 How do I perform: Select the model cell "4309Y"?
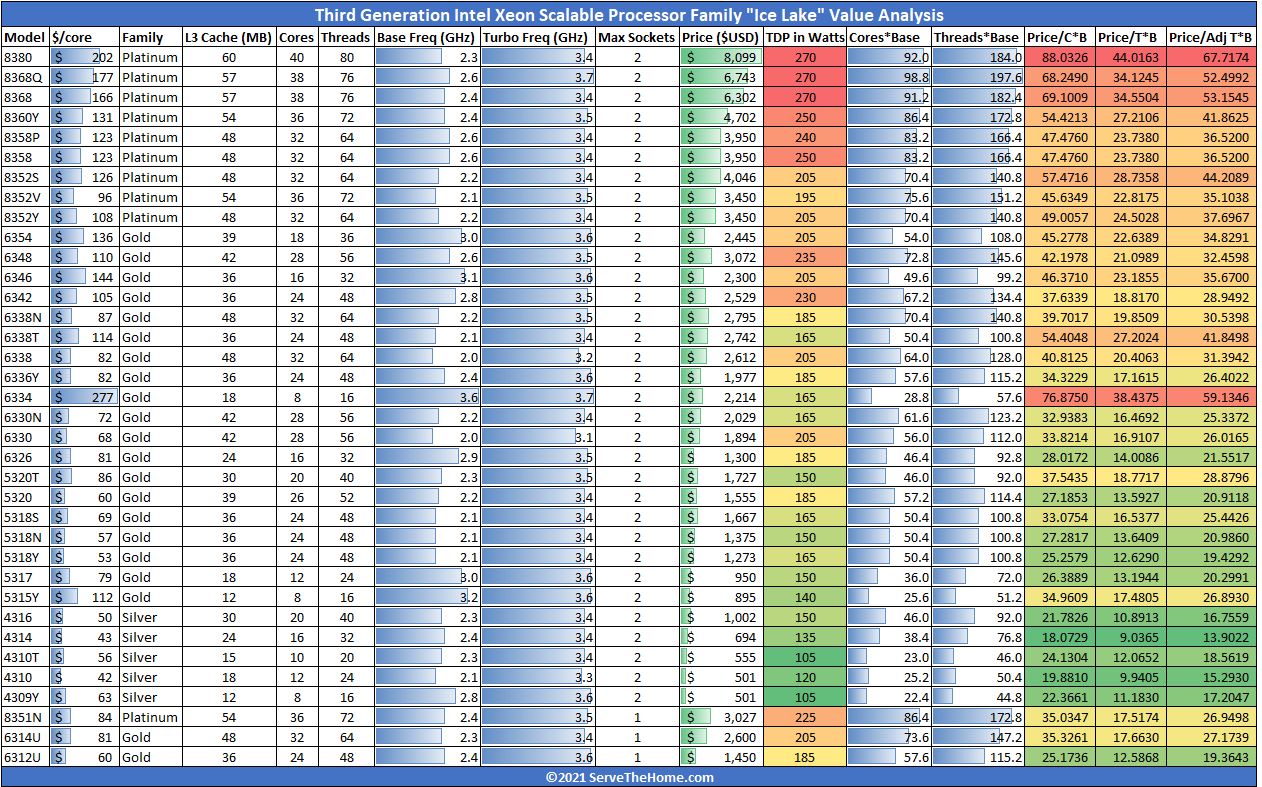(x=26, y=697)
